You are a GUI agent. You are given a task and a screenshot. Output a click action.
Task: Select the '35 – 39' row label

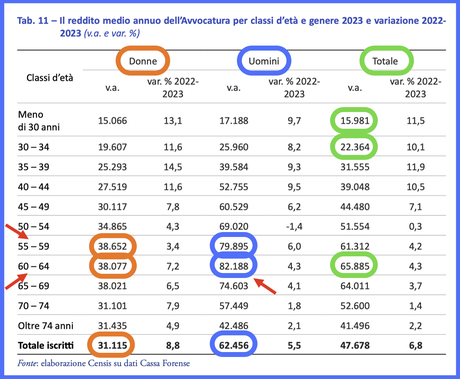tap(33, 167)
